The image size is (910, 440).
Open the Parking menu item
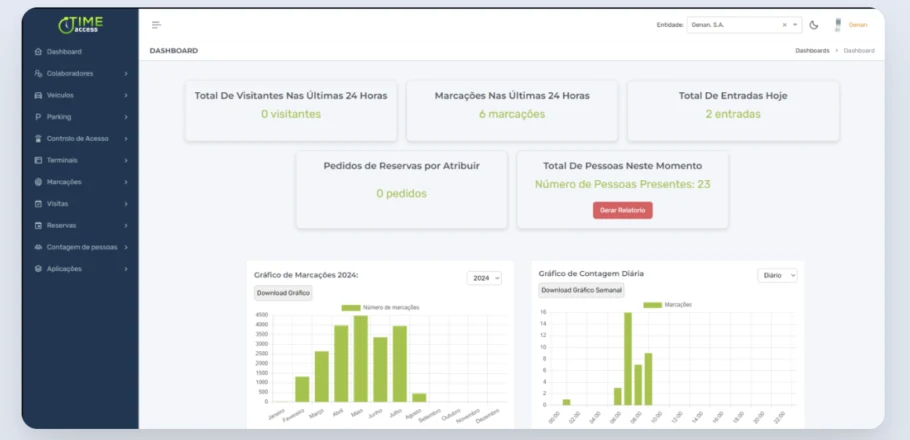coord(81,117)
